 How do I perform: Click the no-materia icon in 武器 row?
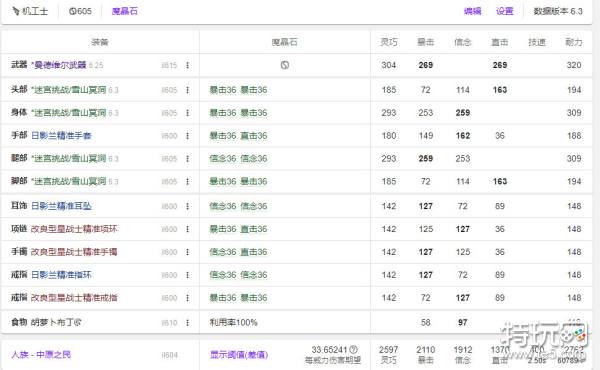(x=285, y=65)
